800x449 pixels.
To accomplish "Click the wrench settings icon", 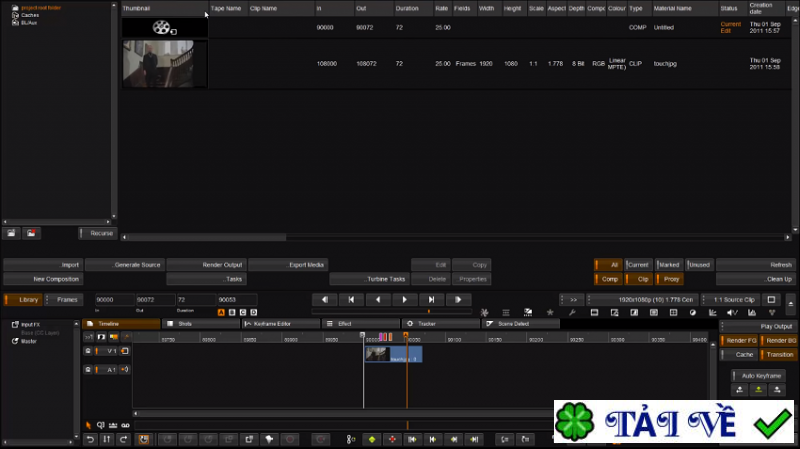I will 572,312.
